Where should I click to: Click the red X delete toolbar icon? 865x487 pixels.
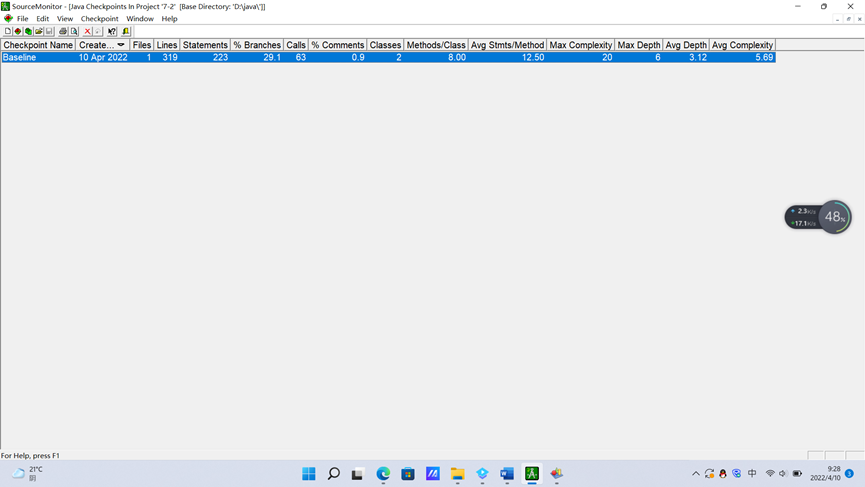click(87, 31)
